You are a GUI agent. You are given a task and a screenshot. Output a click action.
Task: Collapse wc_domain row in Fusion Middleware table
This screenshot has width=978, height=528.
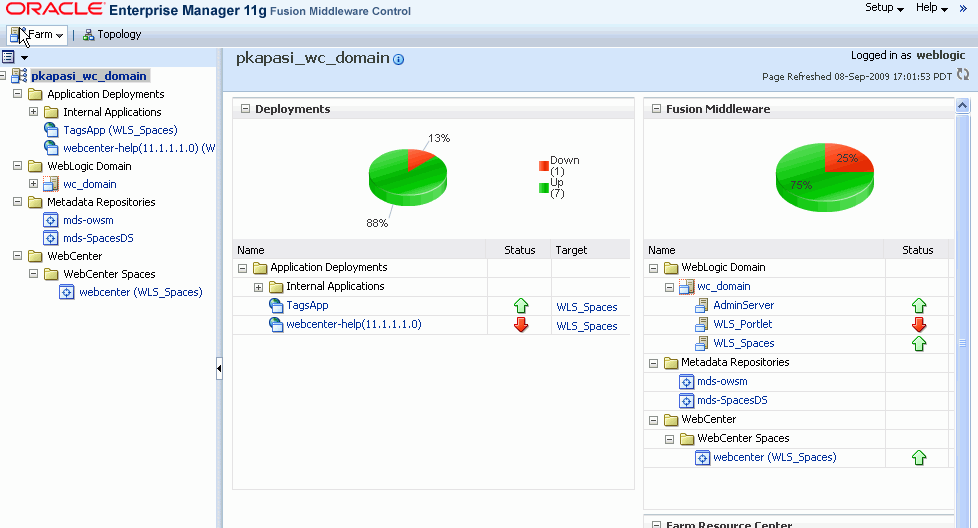click(x=669, y=287)
